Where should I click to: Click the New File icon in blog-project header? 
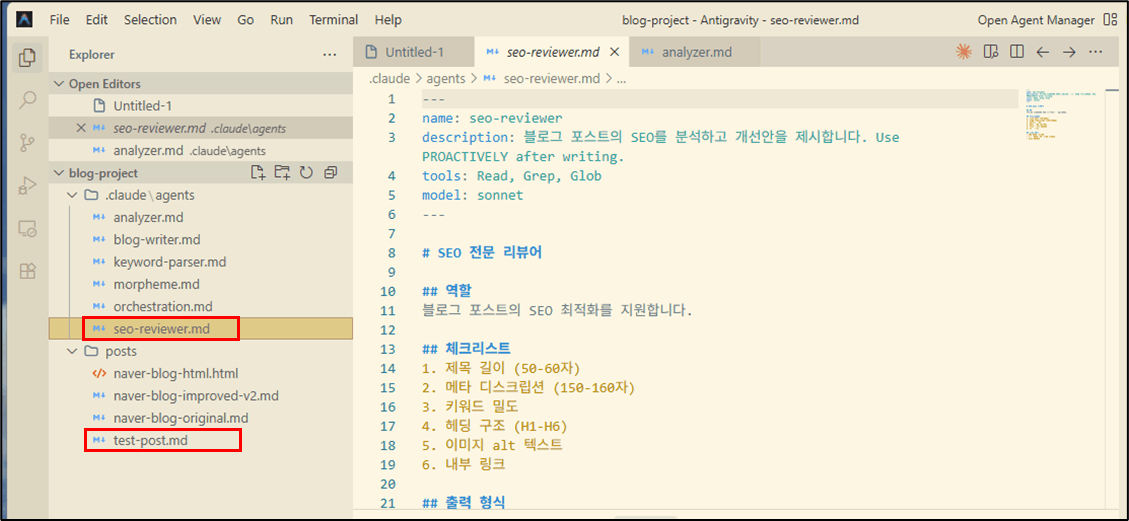[x=259, y=173]
